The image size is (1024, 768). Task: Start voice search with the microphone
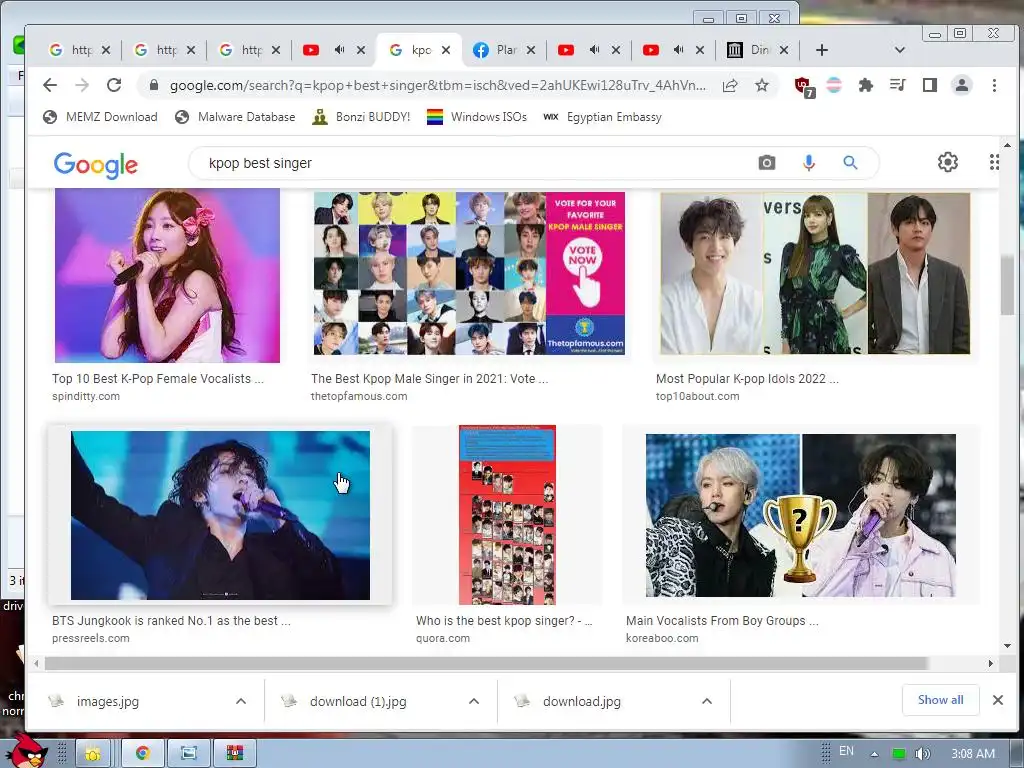pyautogui.click(x=808, y=163)
